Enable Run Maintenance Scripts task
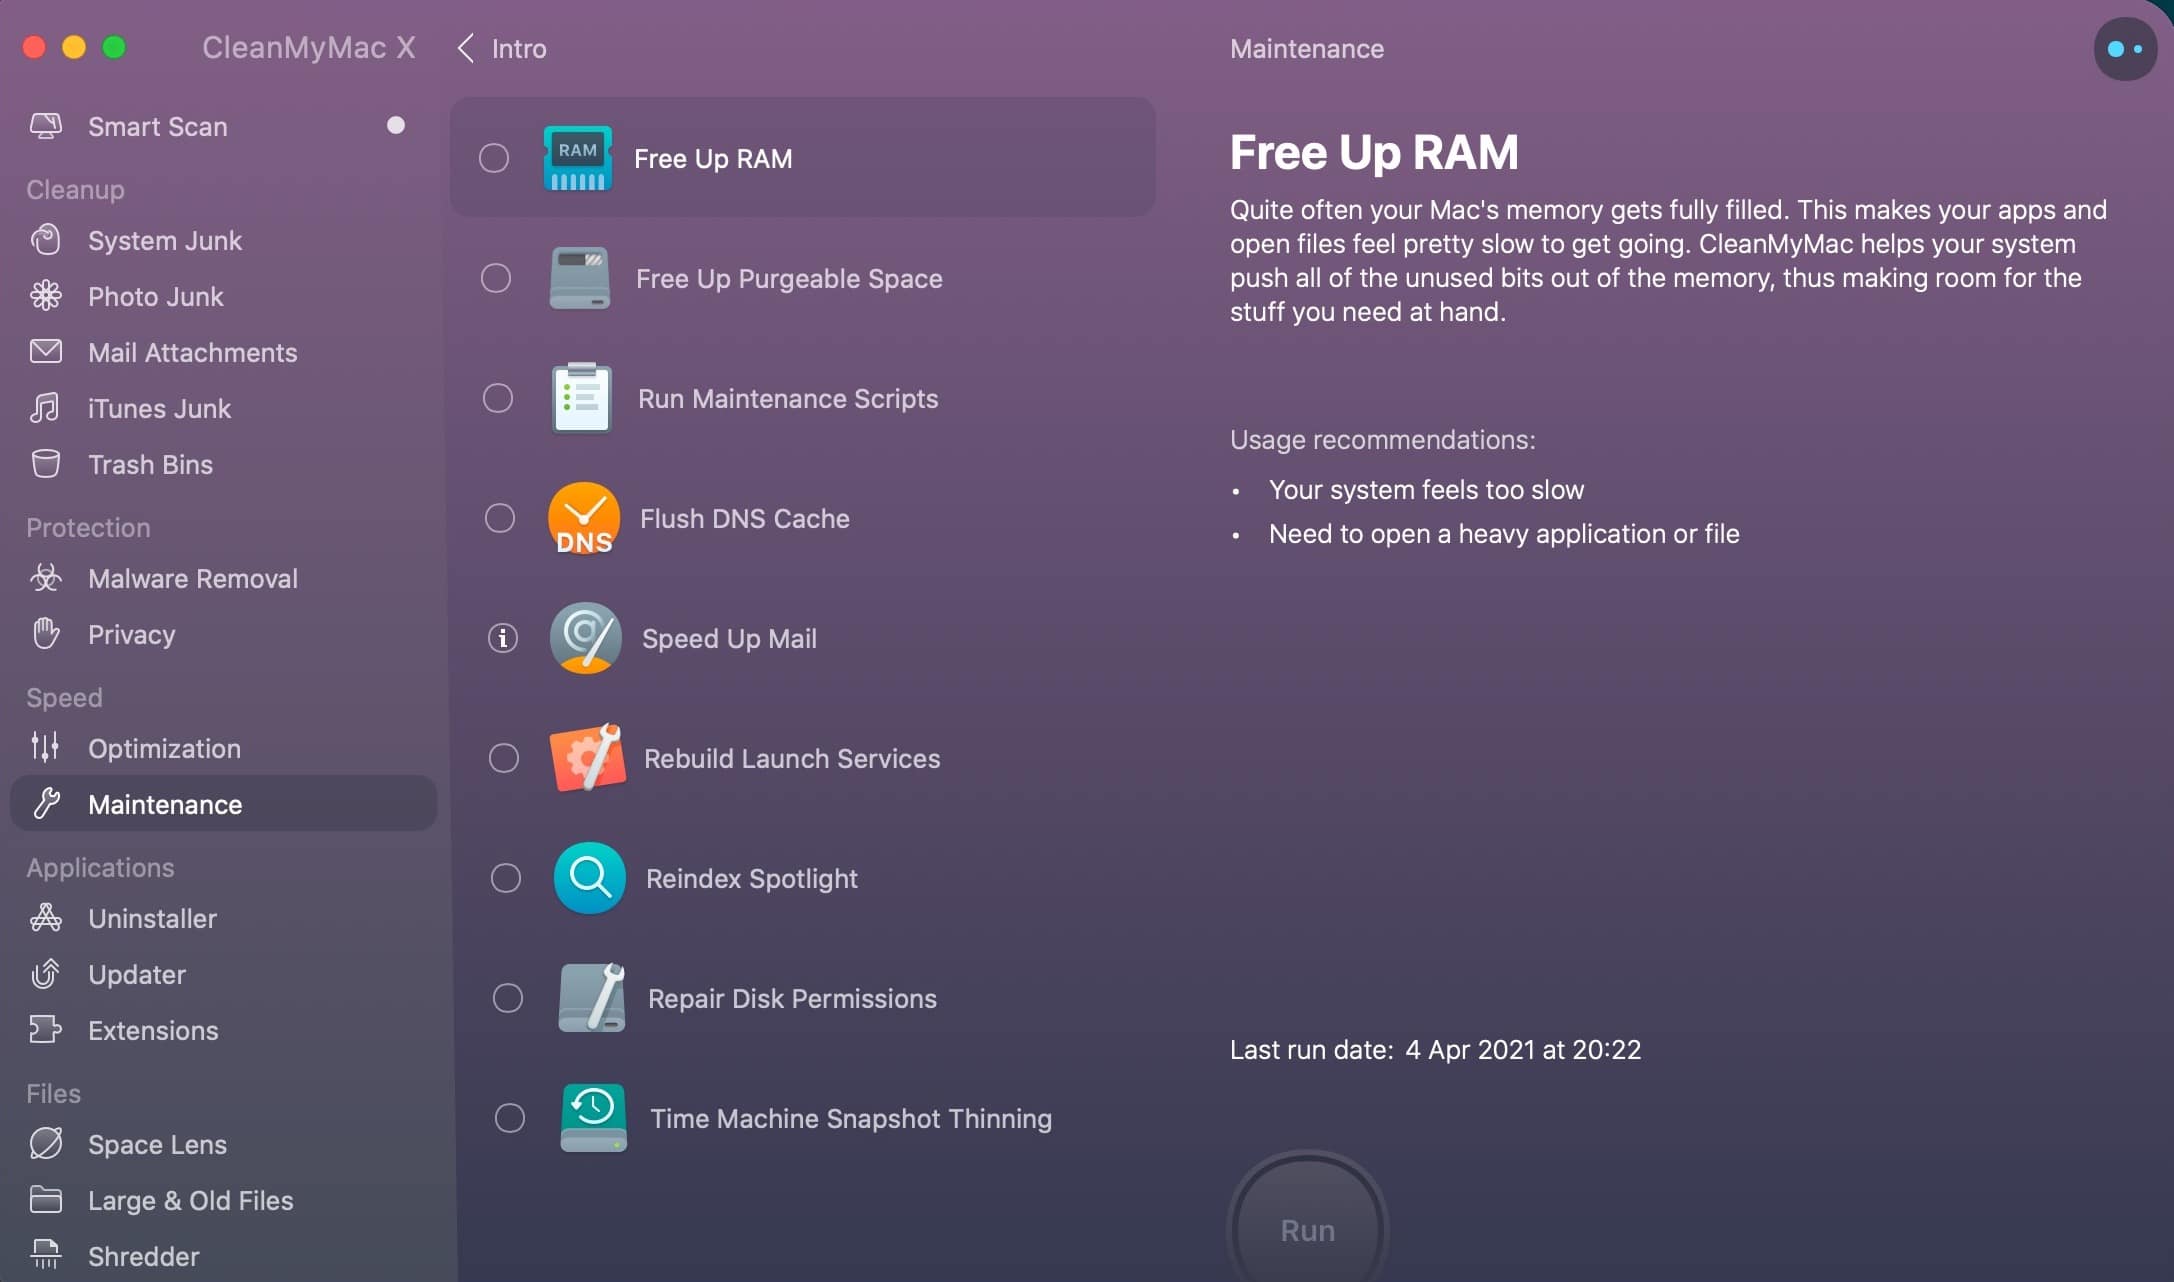Viewport: 2174px width, 1282px height. click(x=498, y=398)
